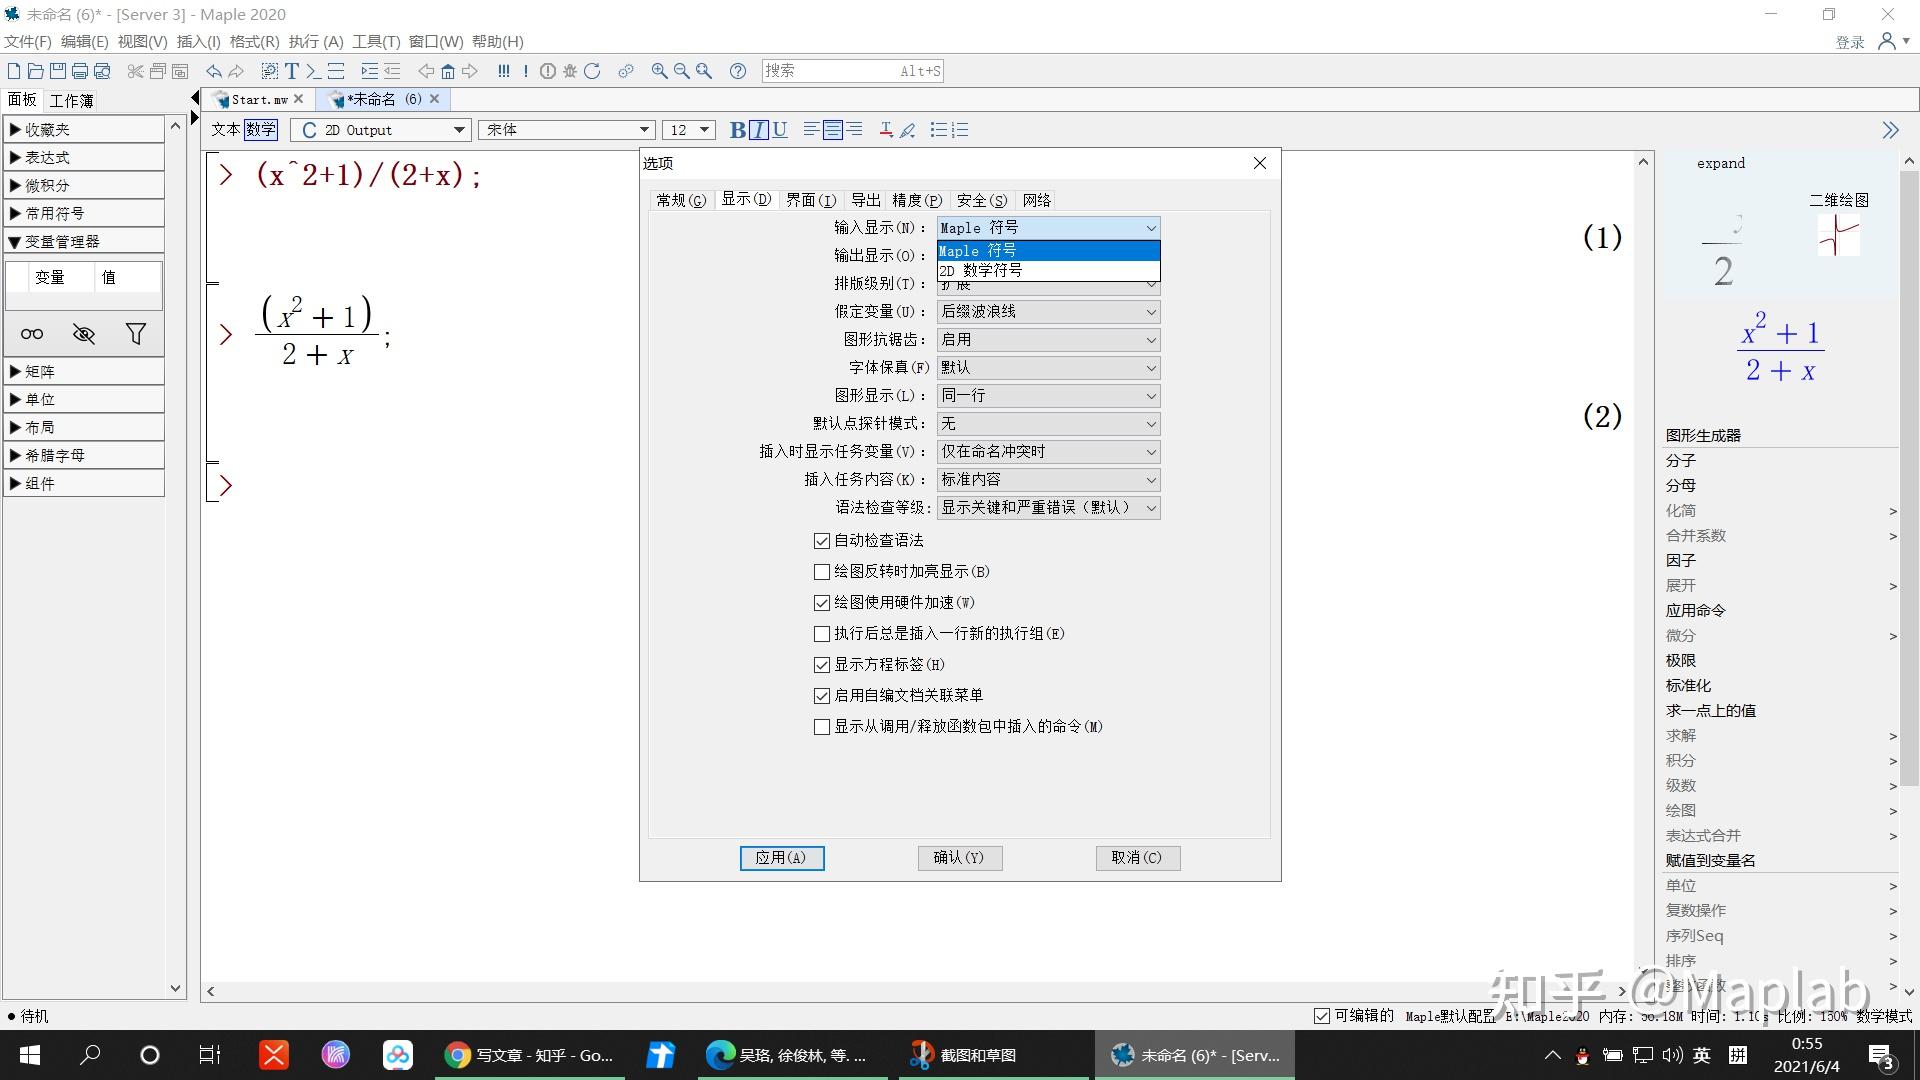Enable 绘图反转时加亮显示(B) option
Viewport: 1920px width, 1080px height.
coord(822,571)
